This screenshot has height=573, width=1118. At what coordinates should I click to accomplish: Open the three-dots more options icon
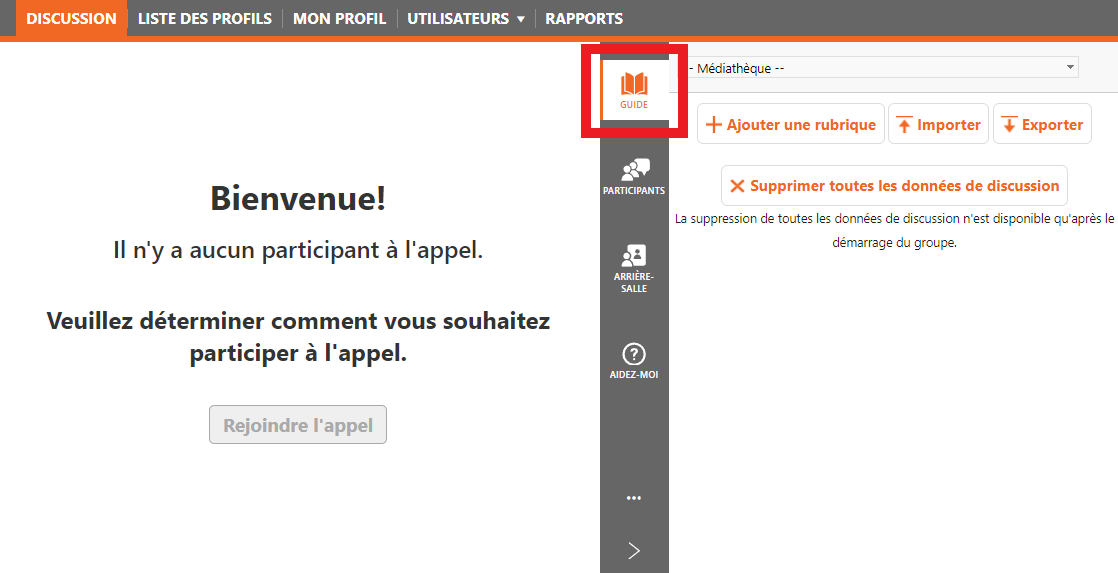[634, 498]
